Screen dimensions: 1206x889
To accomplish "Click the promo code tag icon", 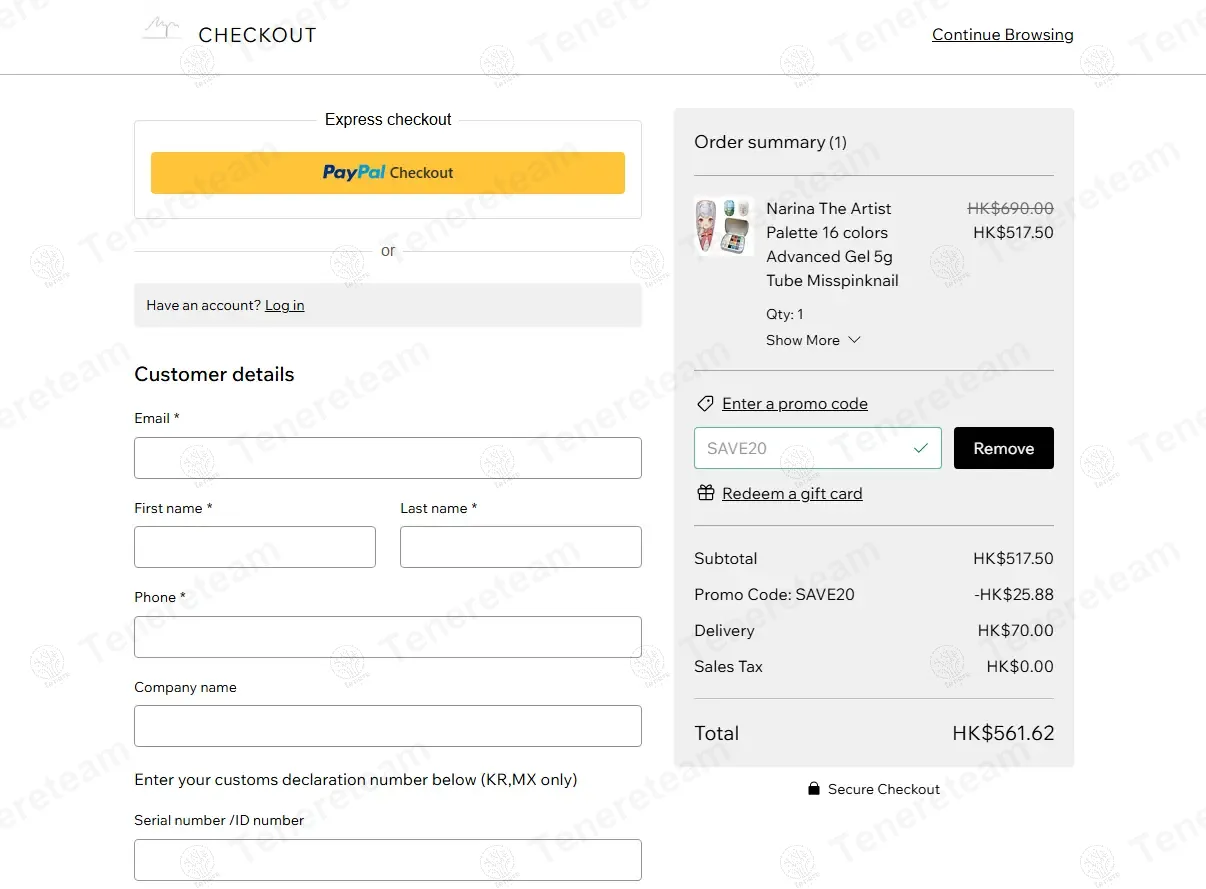I will [705, 404].
